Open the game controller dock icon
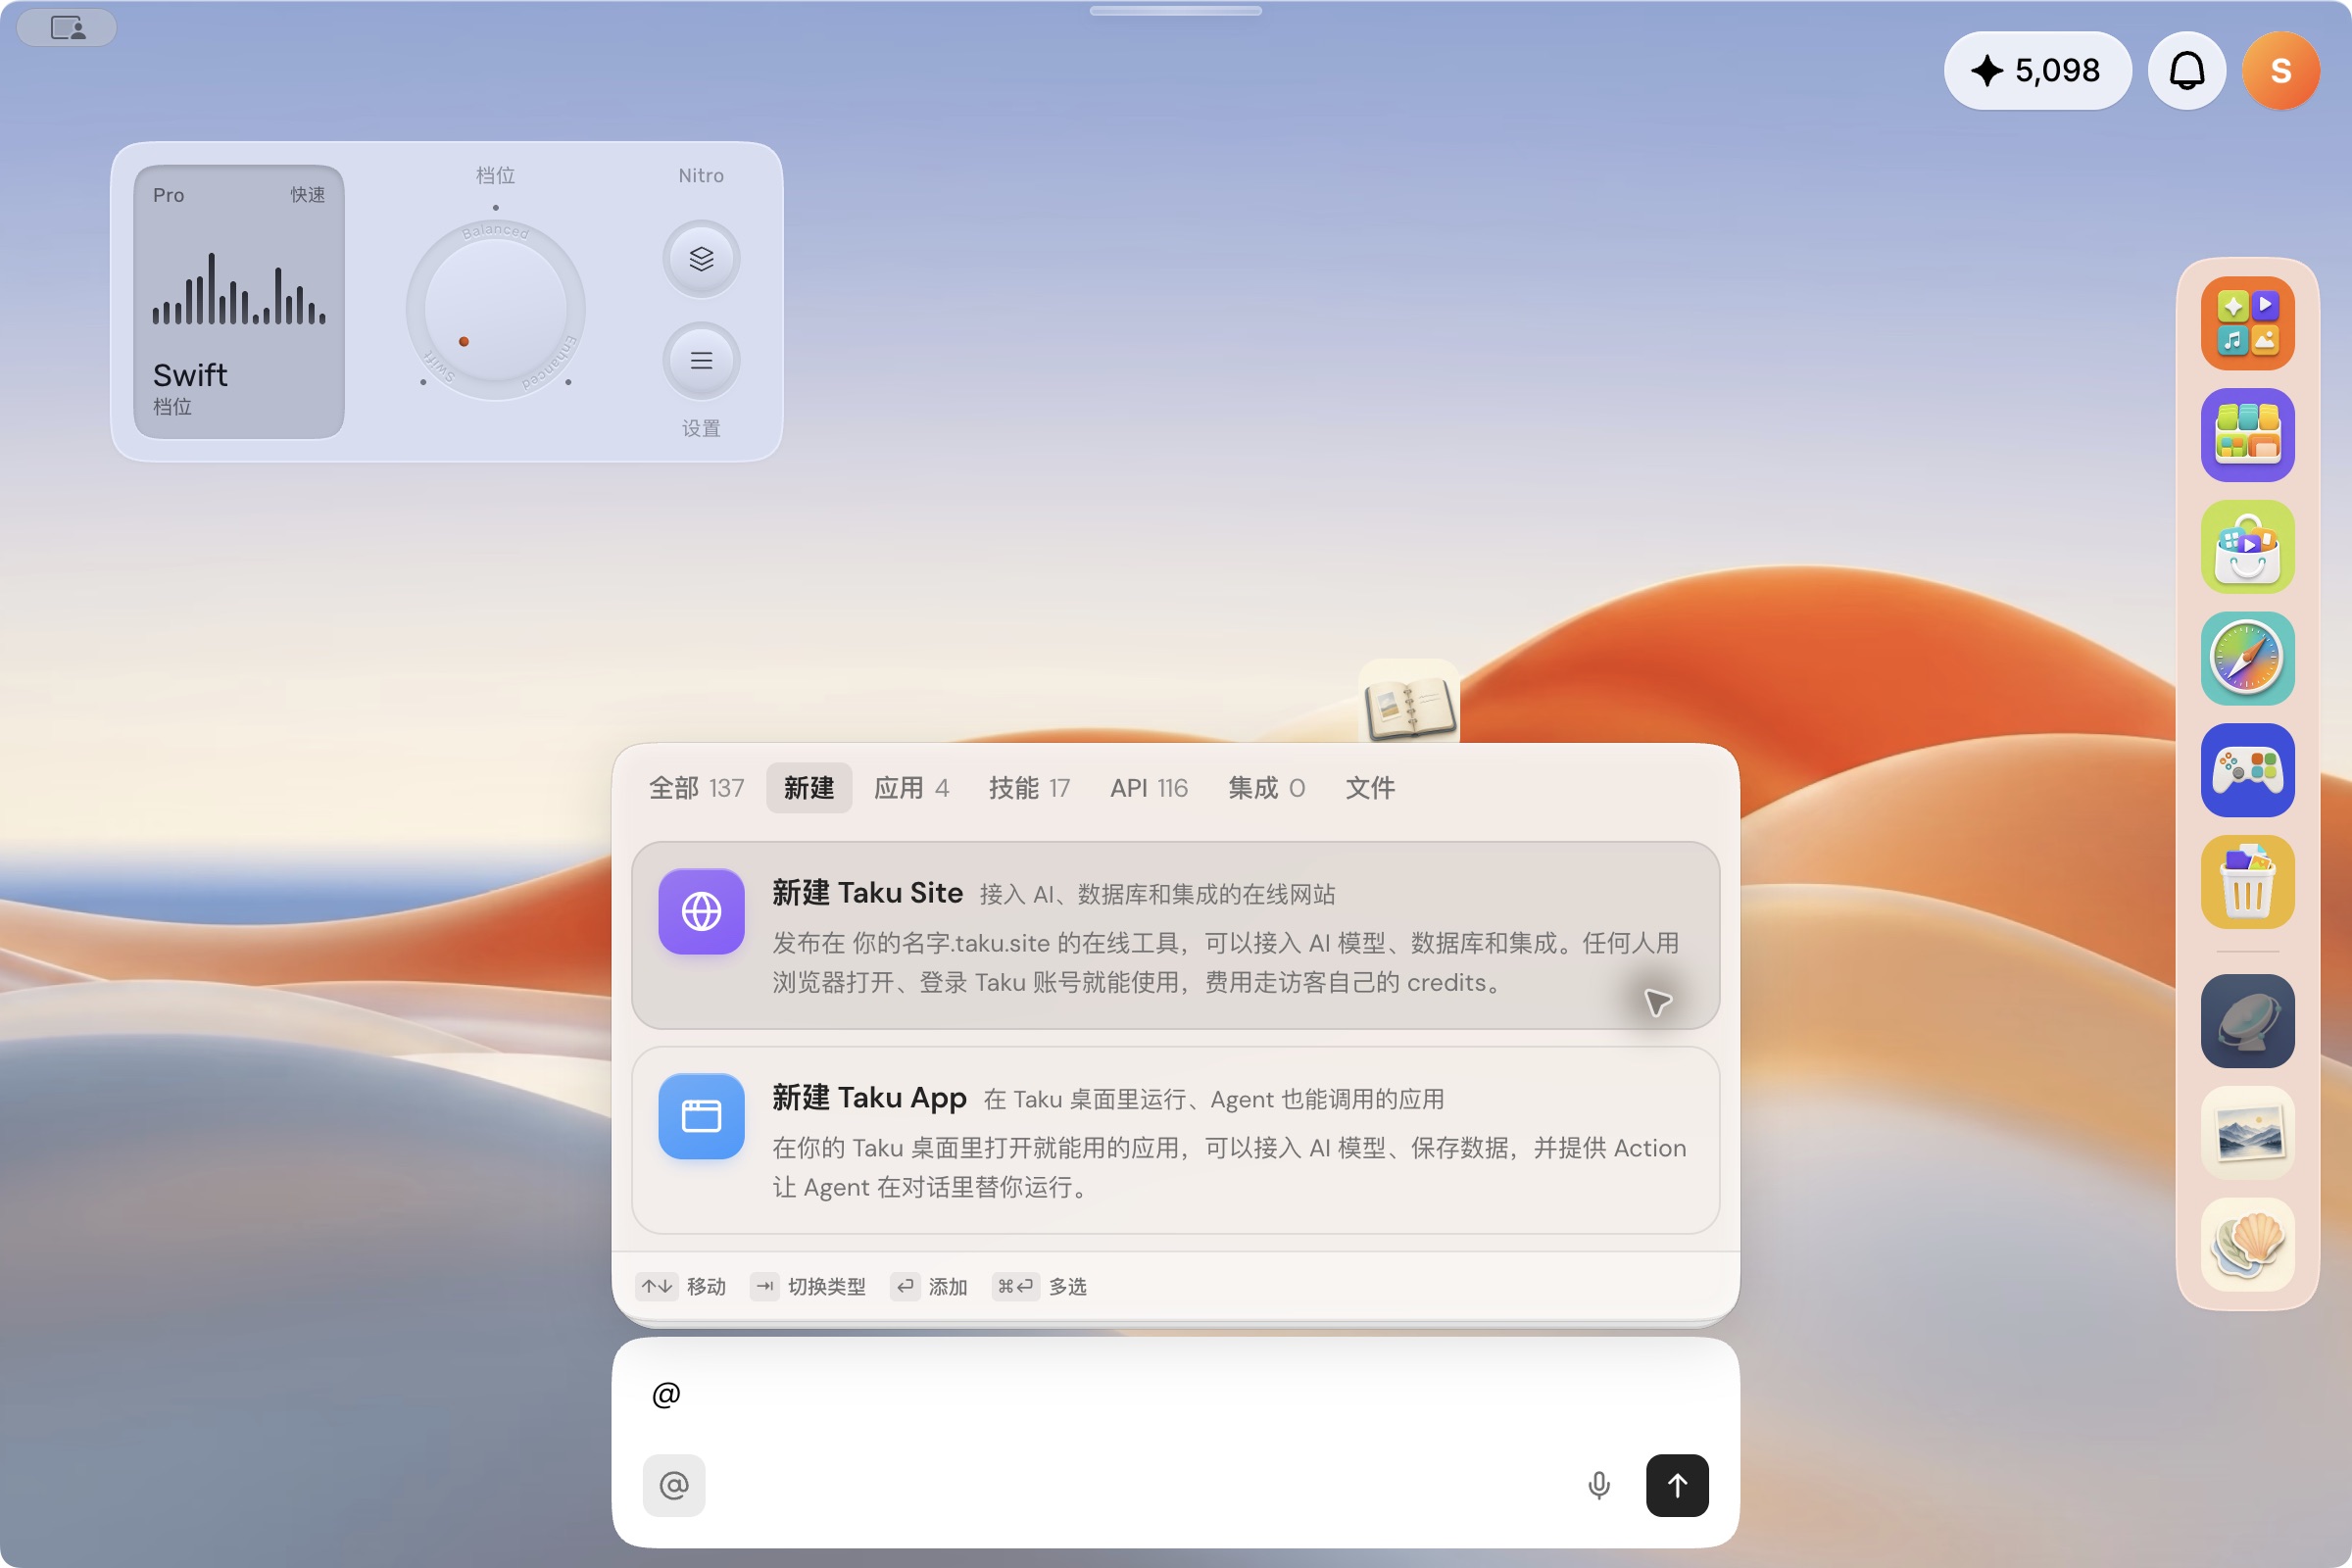The image size is (2352, 1568). (2247, 770)
